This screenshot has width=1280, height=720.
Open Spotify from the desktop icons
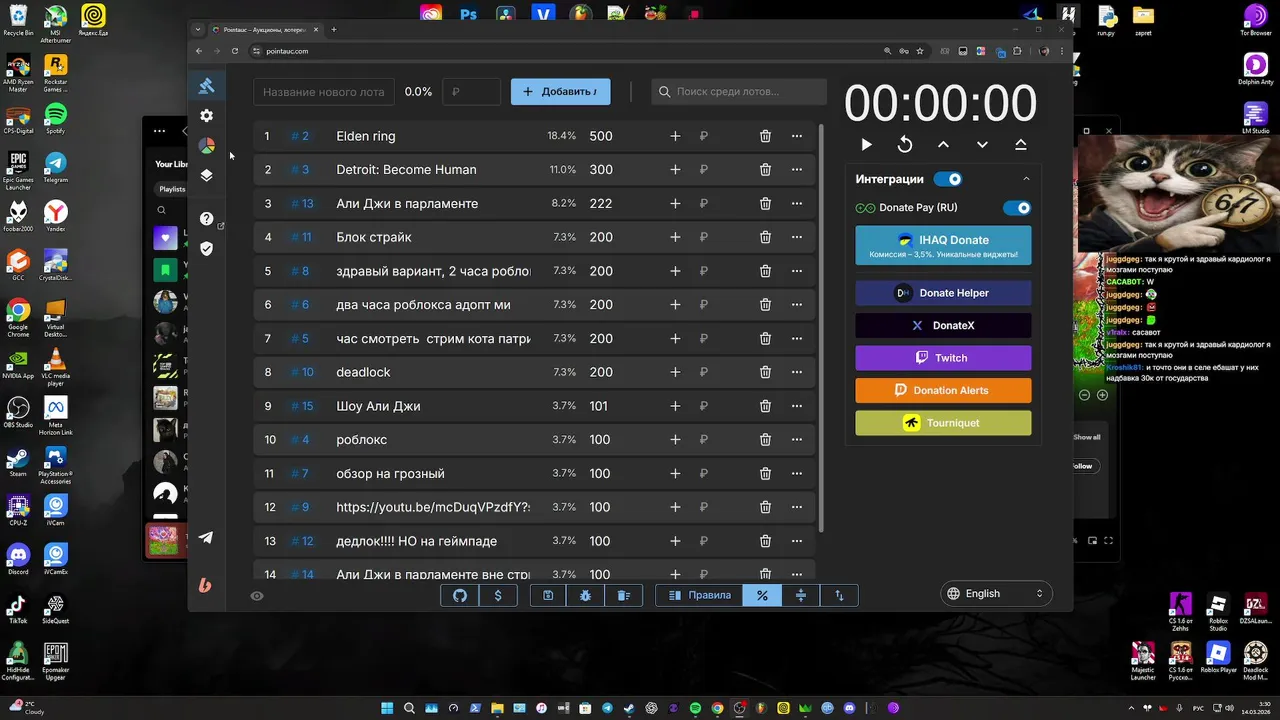(x=55, y=118)
